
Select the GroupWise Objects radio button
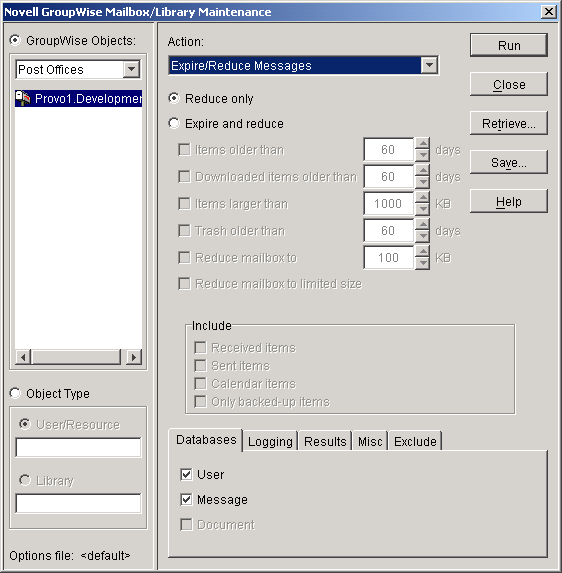(x=15, y=40)
